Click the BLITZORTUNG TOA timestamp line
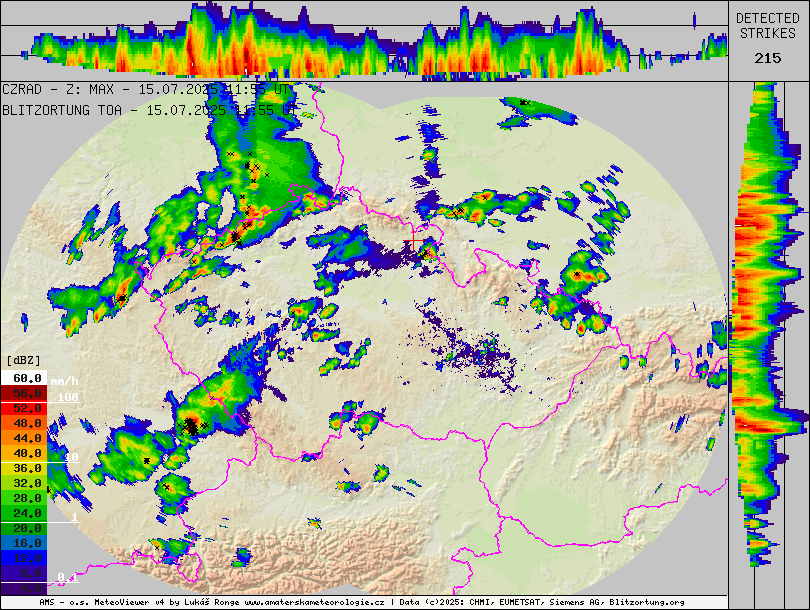The image size is (810, 610). click(150, 110)
